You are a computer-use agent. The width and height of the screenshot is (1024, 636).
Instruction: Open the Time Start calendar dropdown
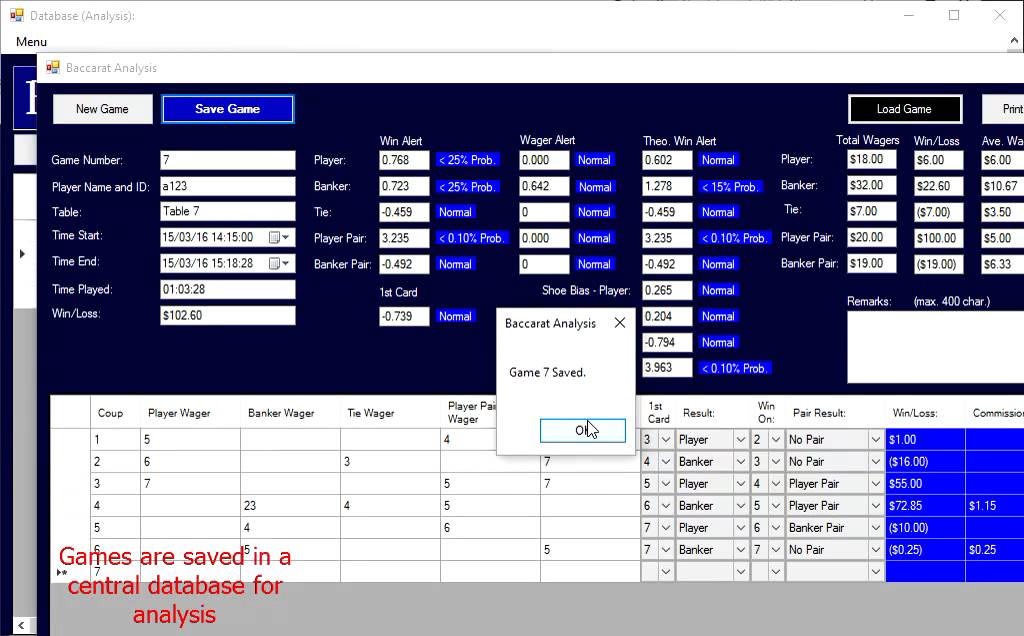click(x=280, y=237)
